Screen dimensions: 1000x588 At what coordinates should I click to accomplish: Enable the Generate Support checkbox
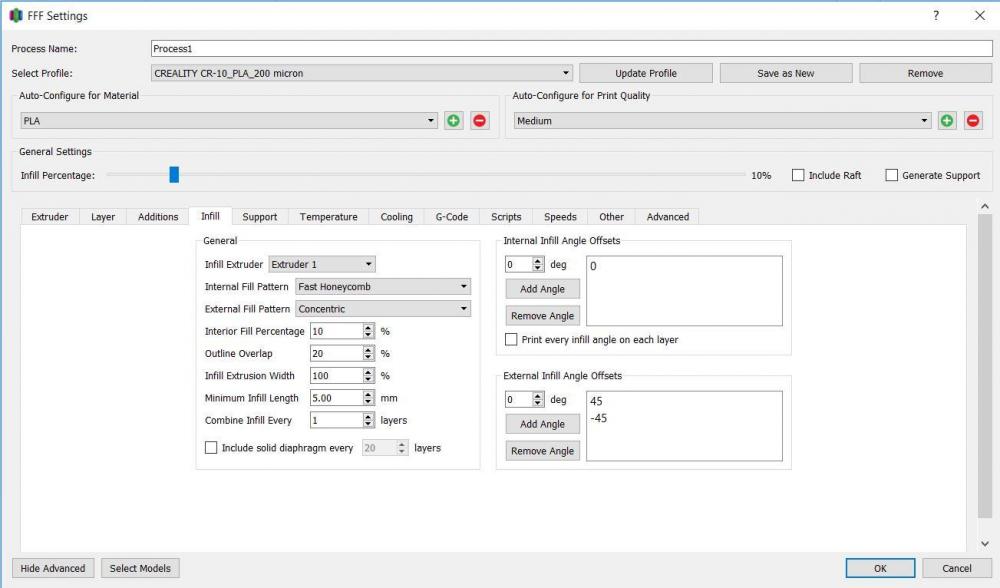[x=892, y=175]
